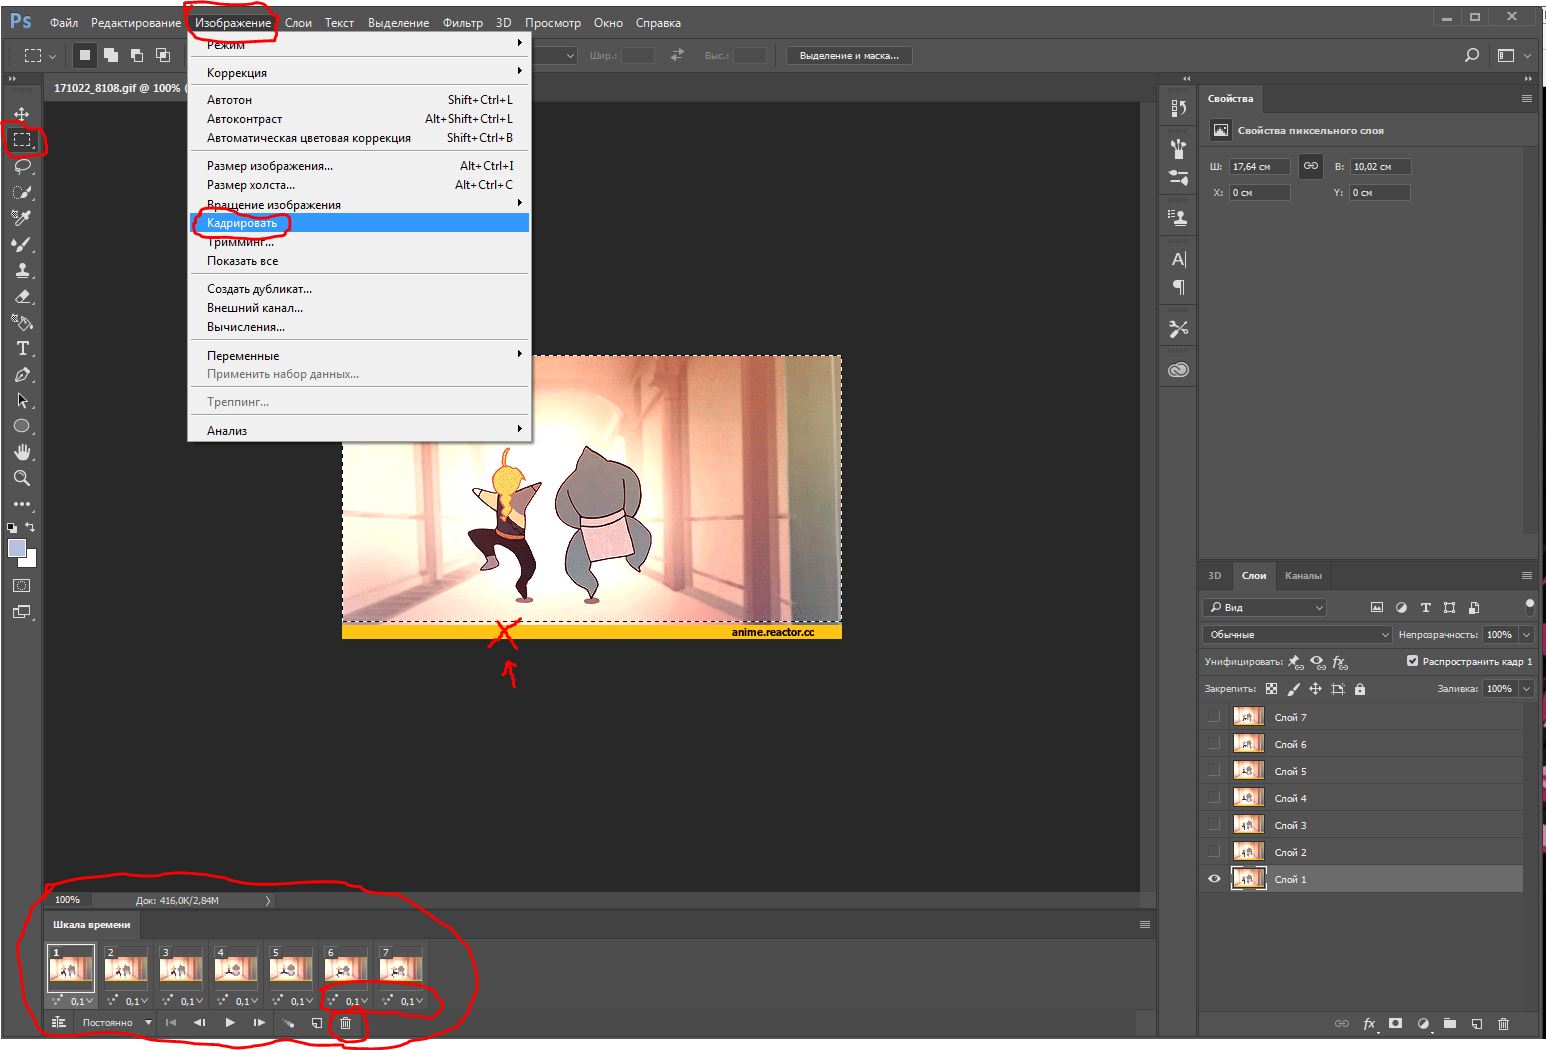Select the Rectangular Marquee tool
Viewport: 1546px width, 1050px height.
coord(22,140)
